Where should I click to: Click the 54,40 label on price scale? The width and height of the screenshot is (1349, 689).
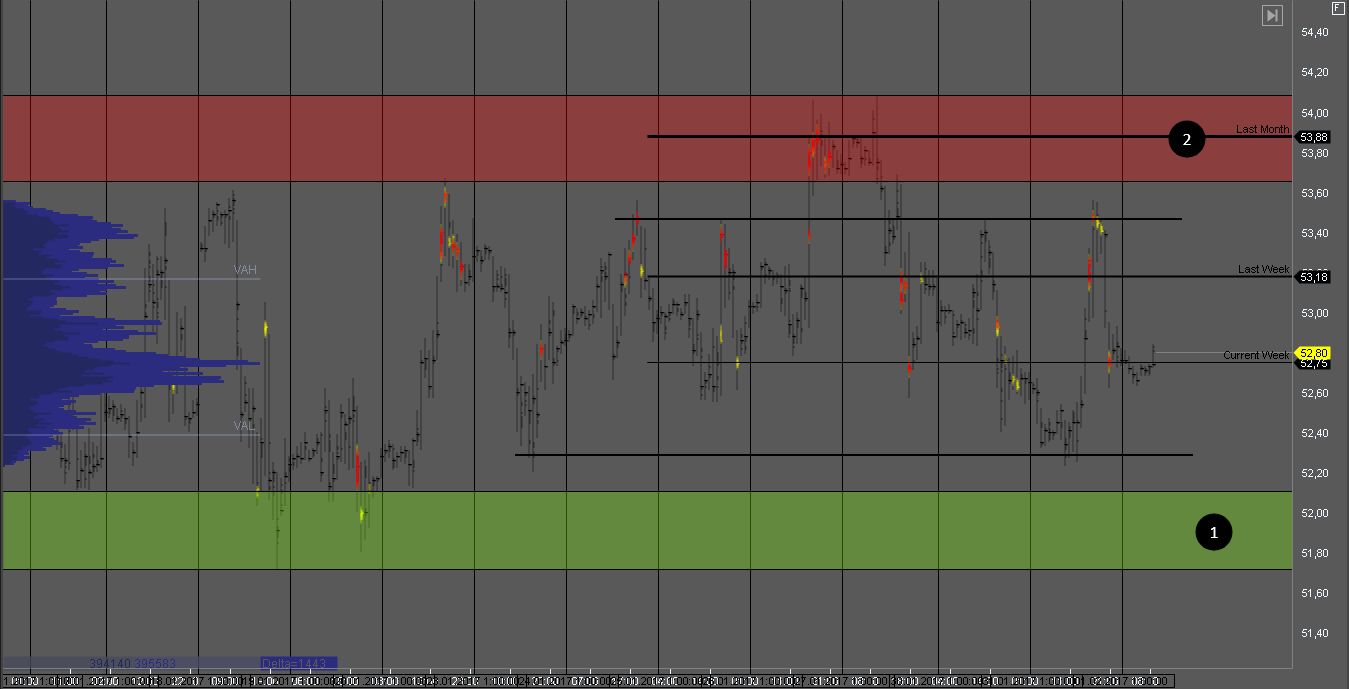pyautogui.click(x=1314, y=32)
